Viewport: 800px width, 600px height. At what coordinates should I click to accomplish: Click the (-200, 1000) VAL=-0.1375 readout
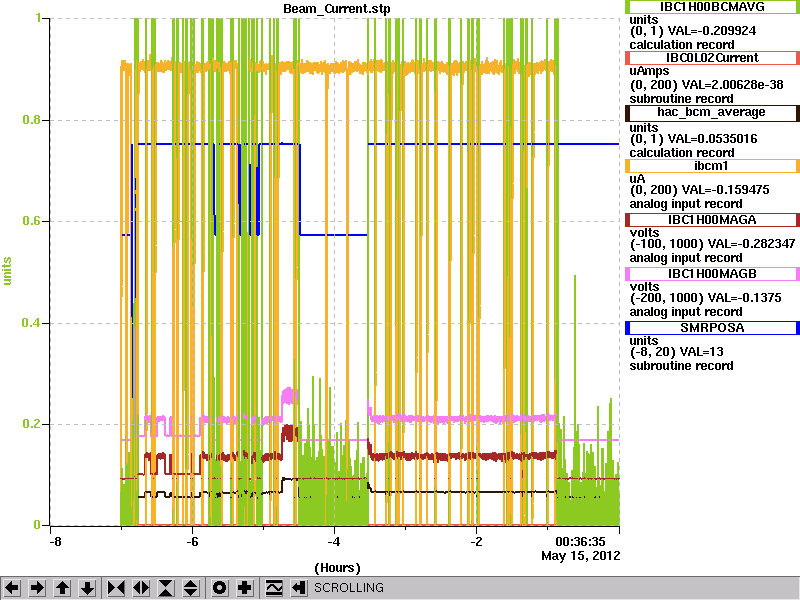(705, 298)
